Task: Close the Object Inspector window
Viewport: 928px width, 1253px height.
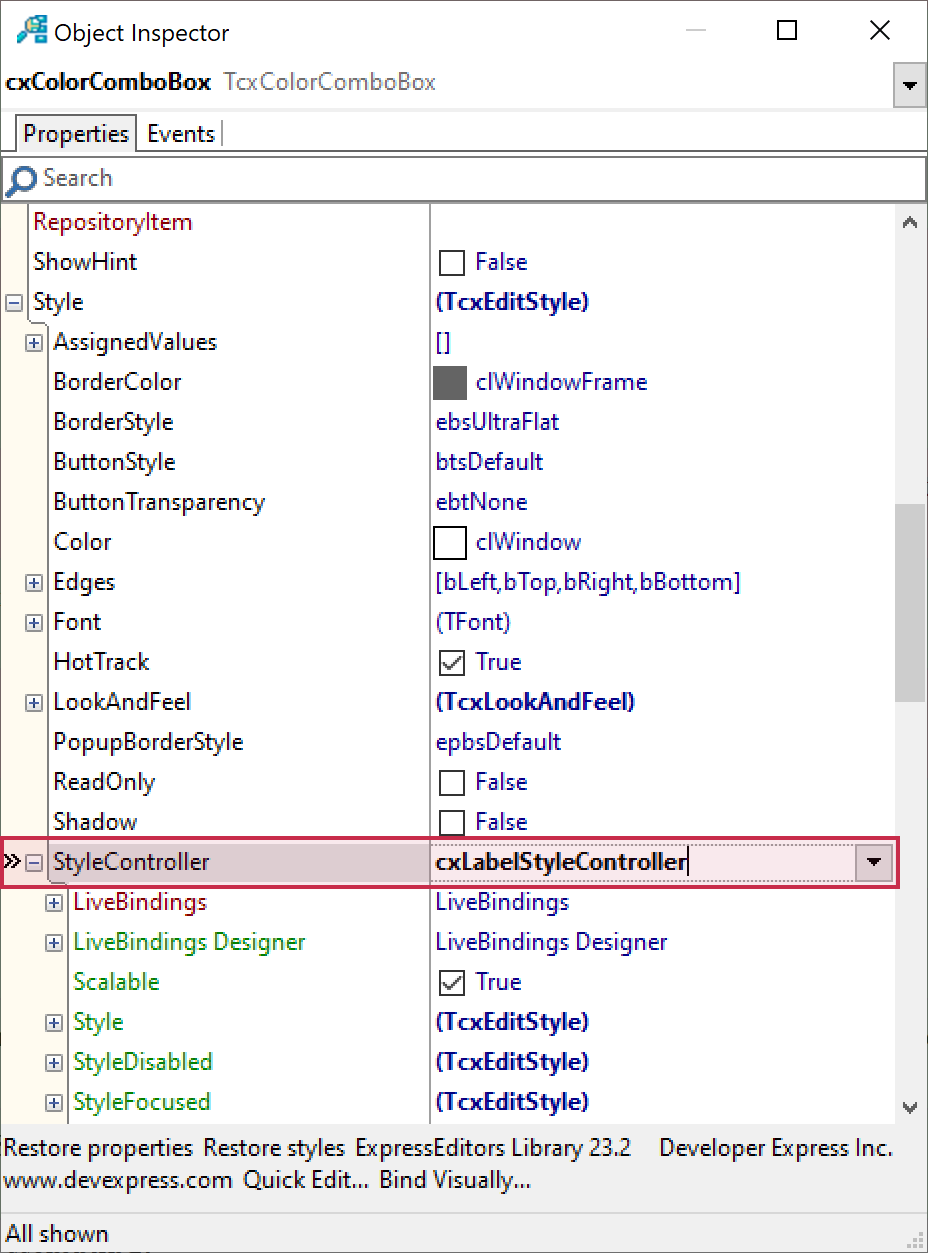Action: click(x=880, y=31)
